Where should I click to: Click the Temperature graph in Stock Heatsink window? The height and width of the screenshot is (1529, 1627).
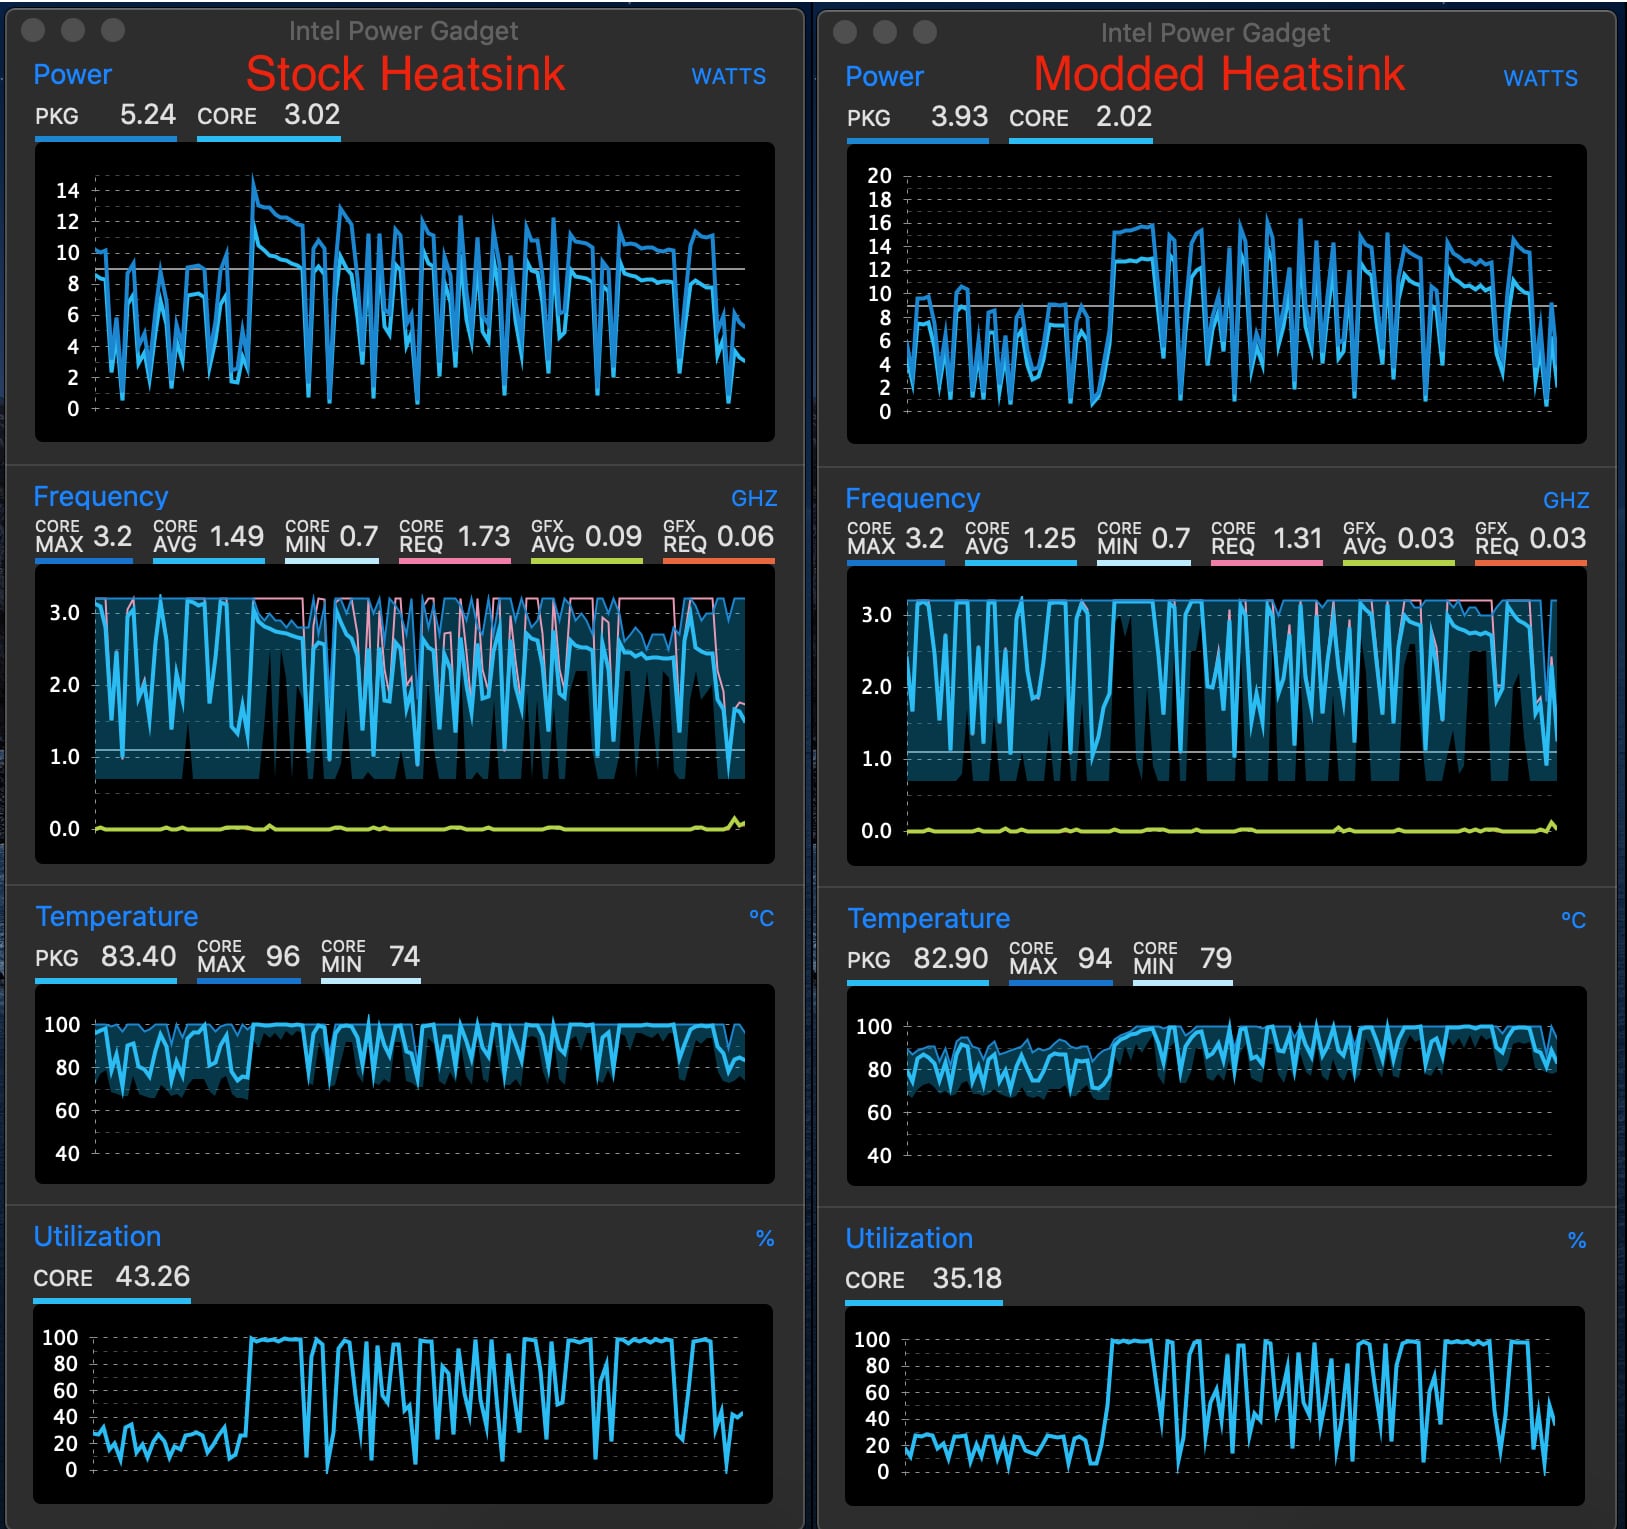(x=405, y=1084)
